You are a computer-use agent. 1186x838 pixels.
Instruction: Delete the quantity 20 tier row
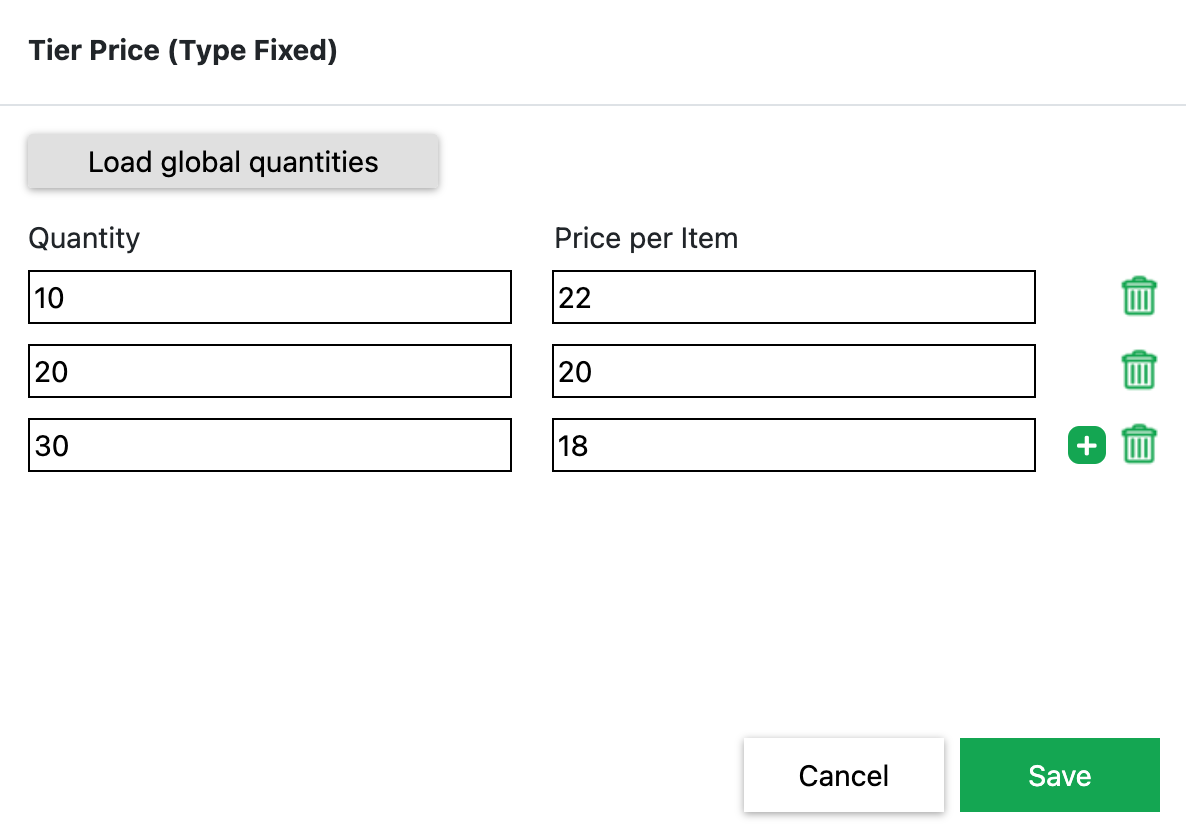1138,371
